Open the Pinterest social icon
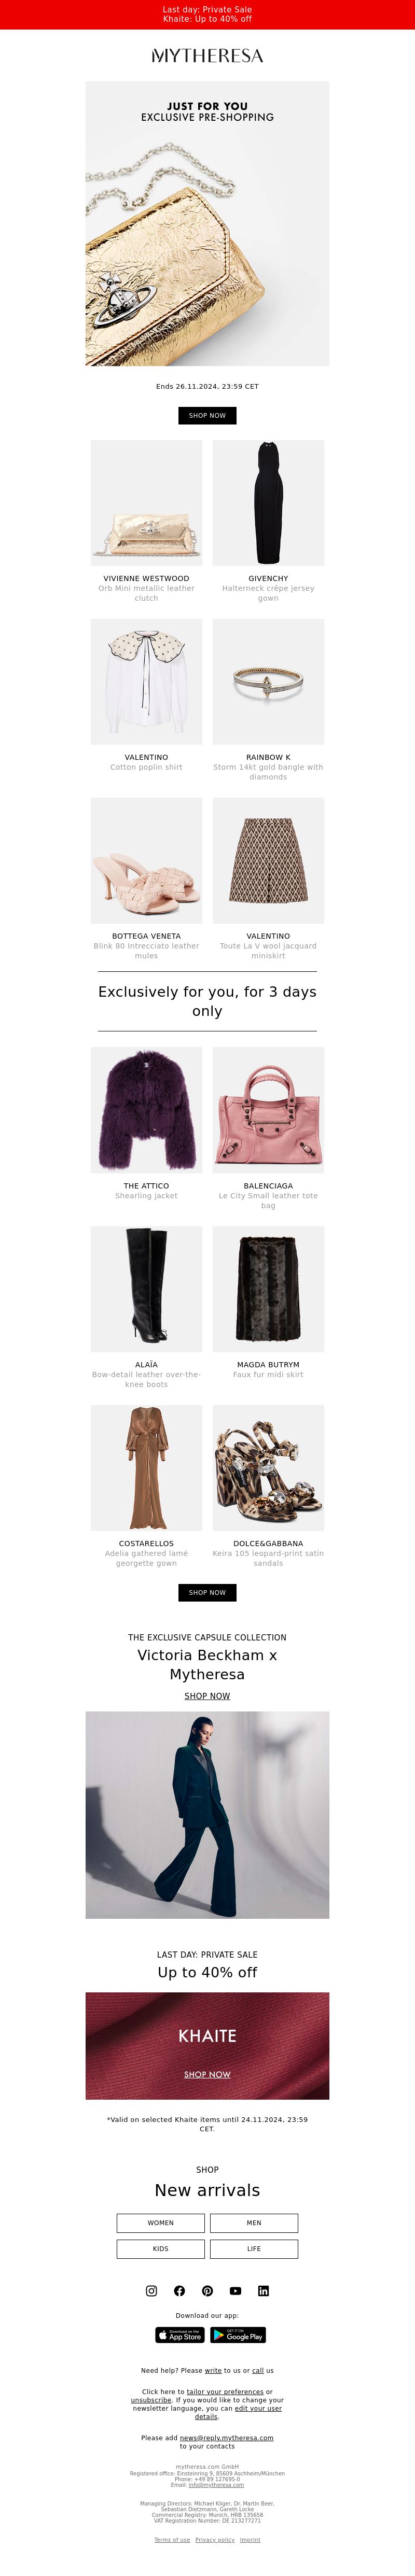This screenshot has height=2576, width=415. [x=207, y=2290]
